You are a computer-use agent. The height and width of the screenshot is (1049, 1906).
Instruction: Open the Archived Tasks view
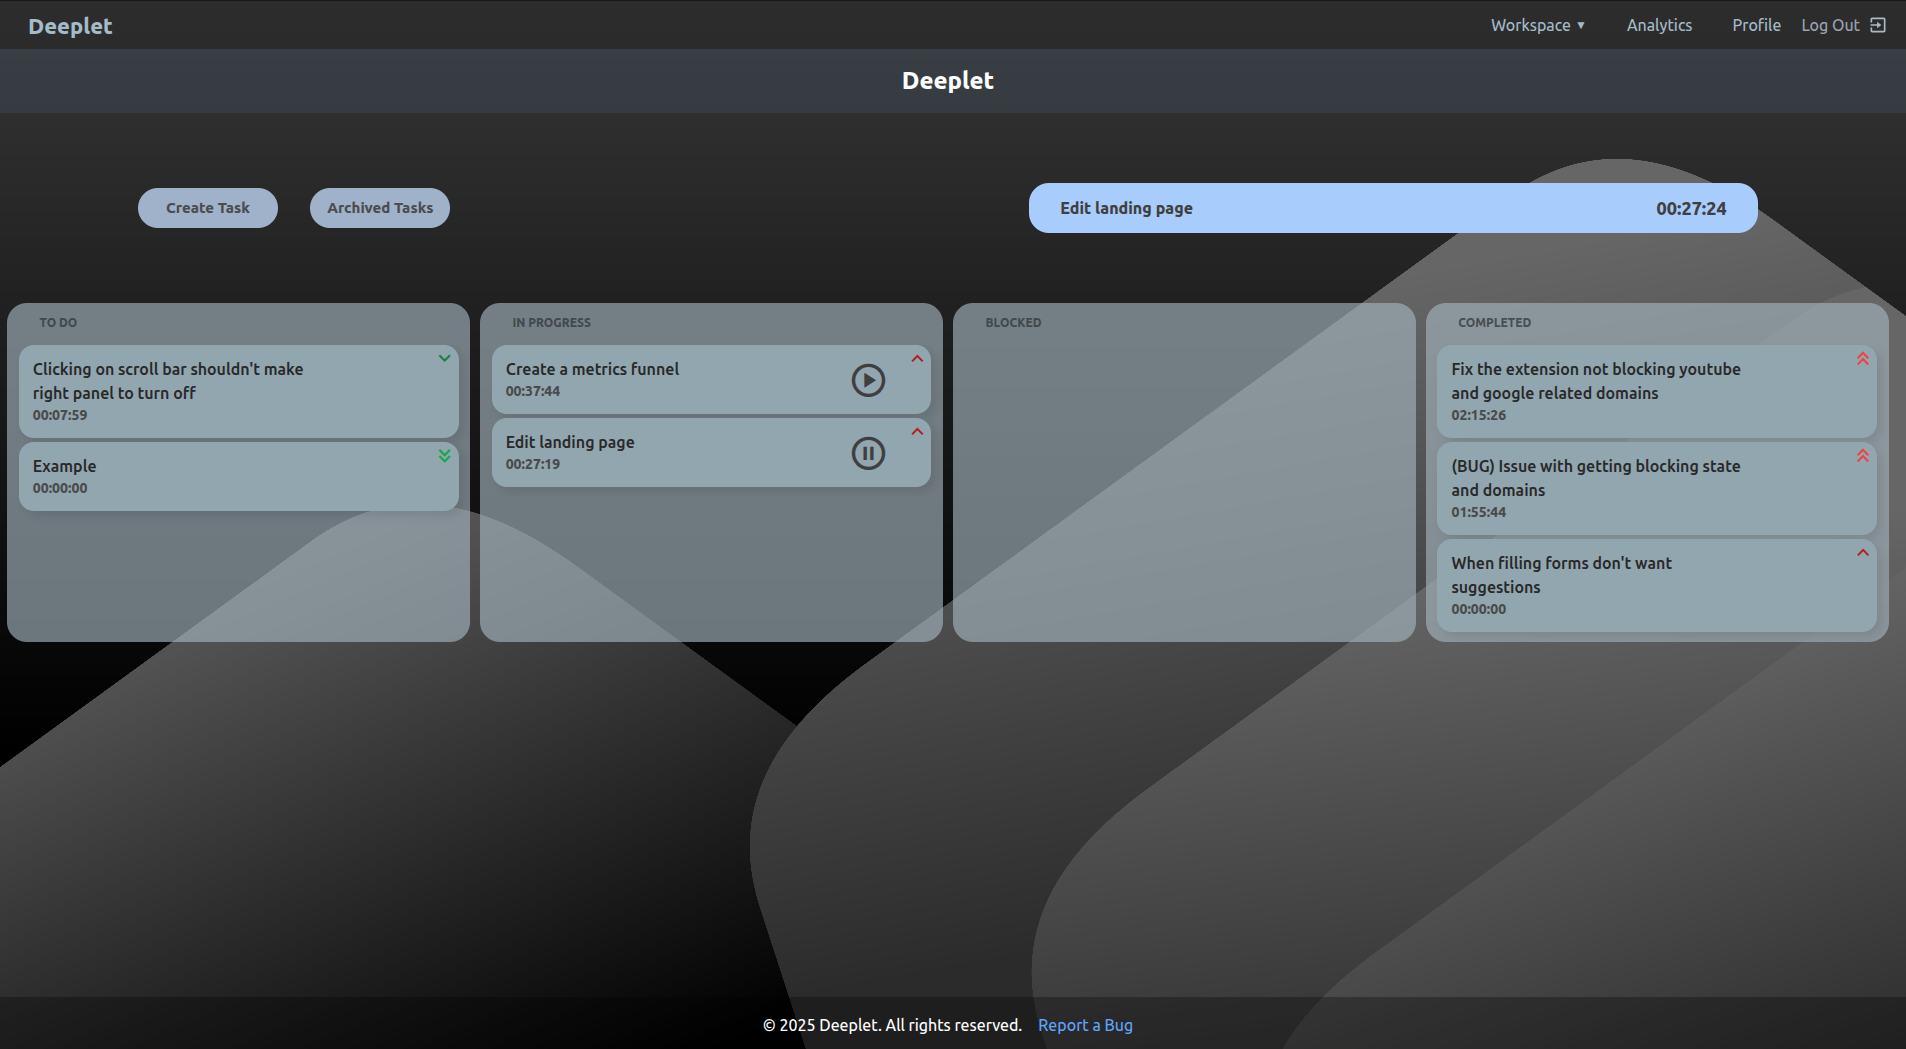(x=379, y=207)
